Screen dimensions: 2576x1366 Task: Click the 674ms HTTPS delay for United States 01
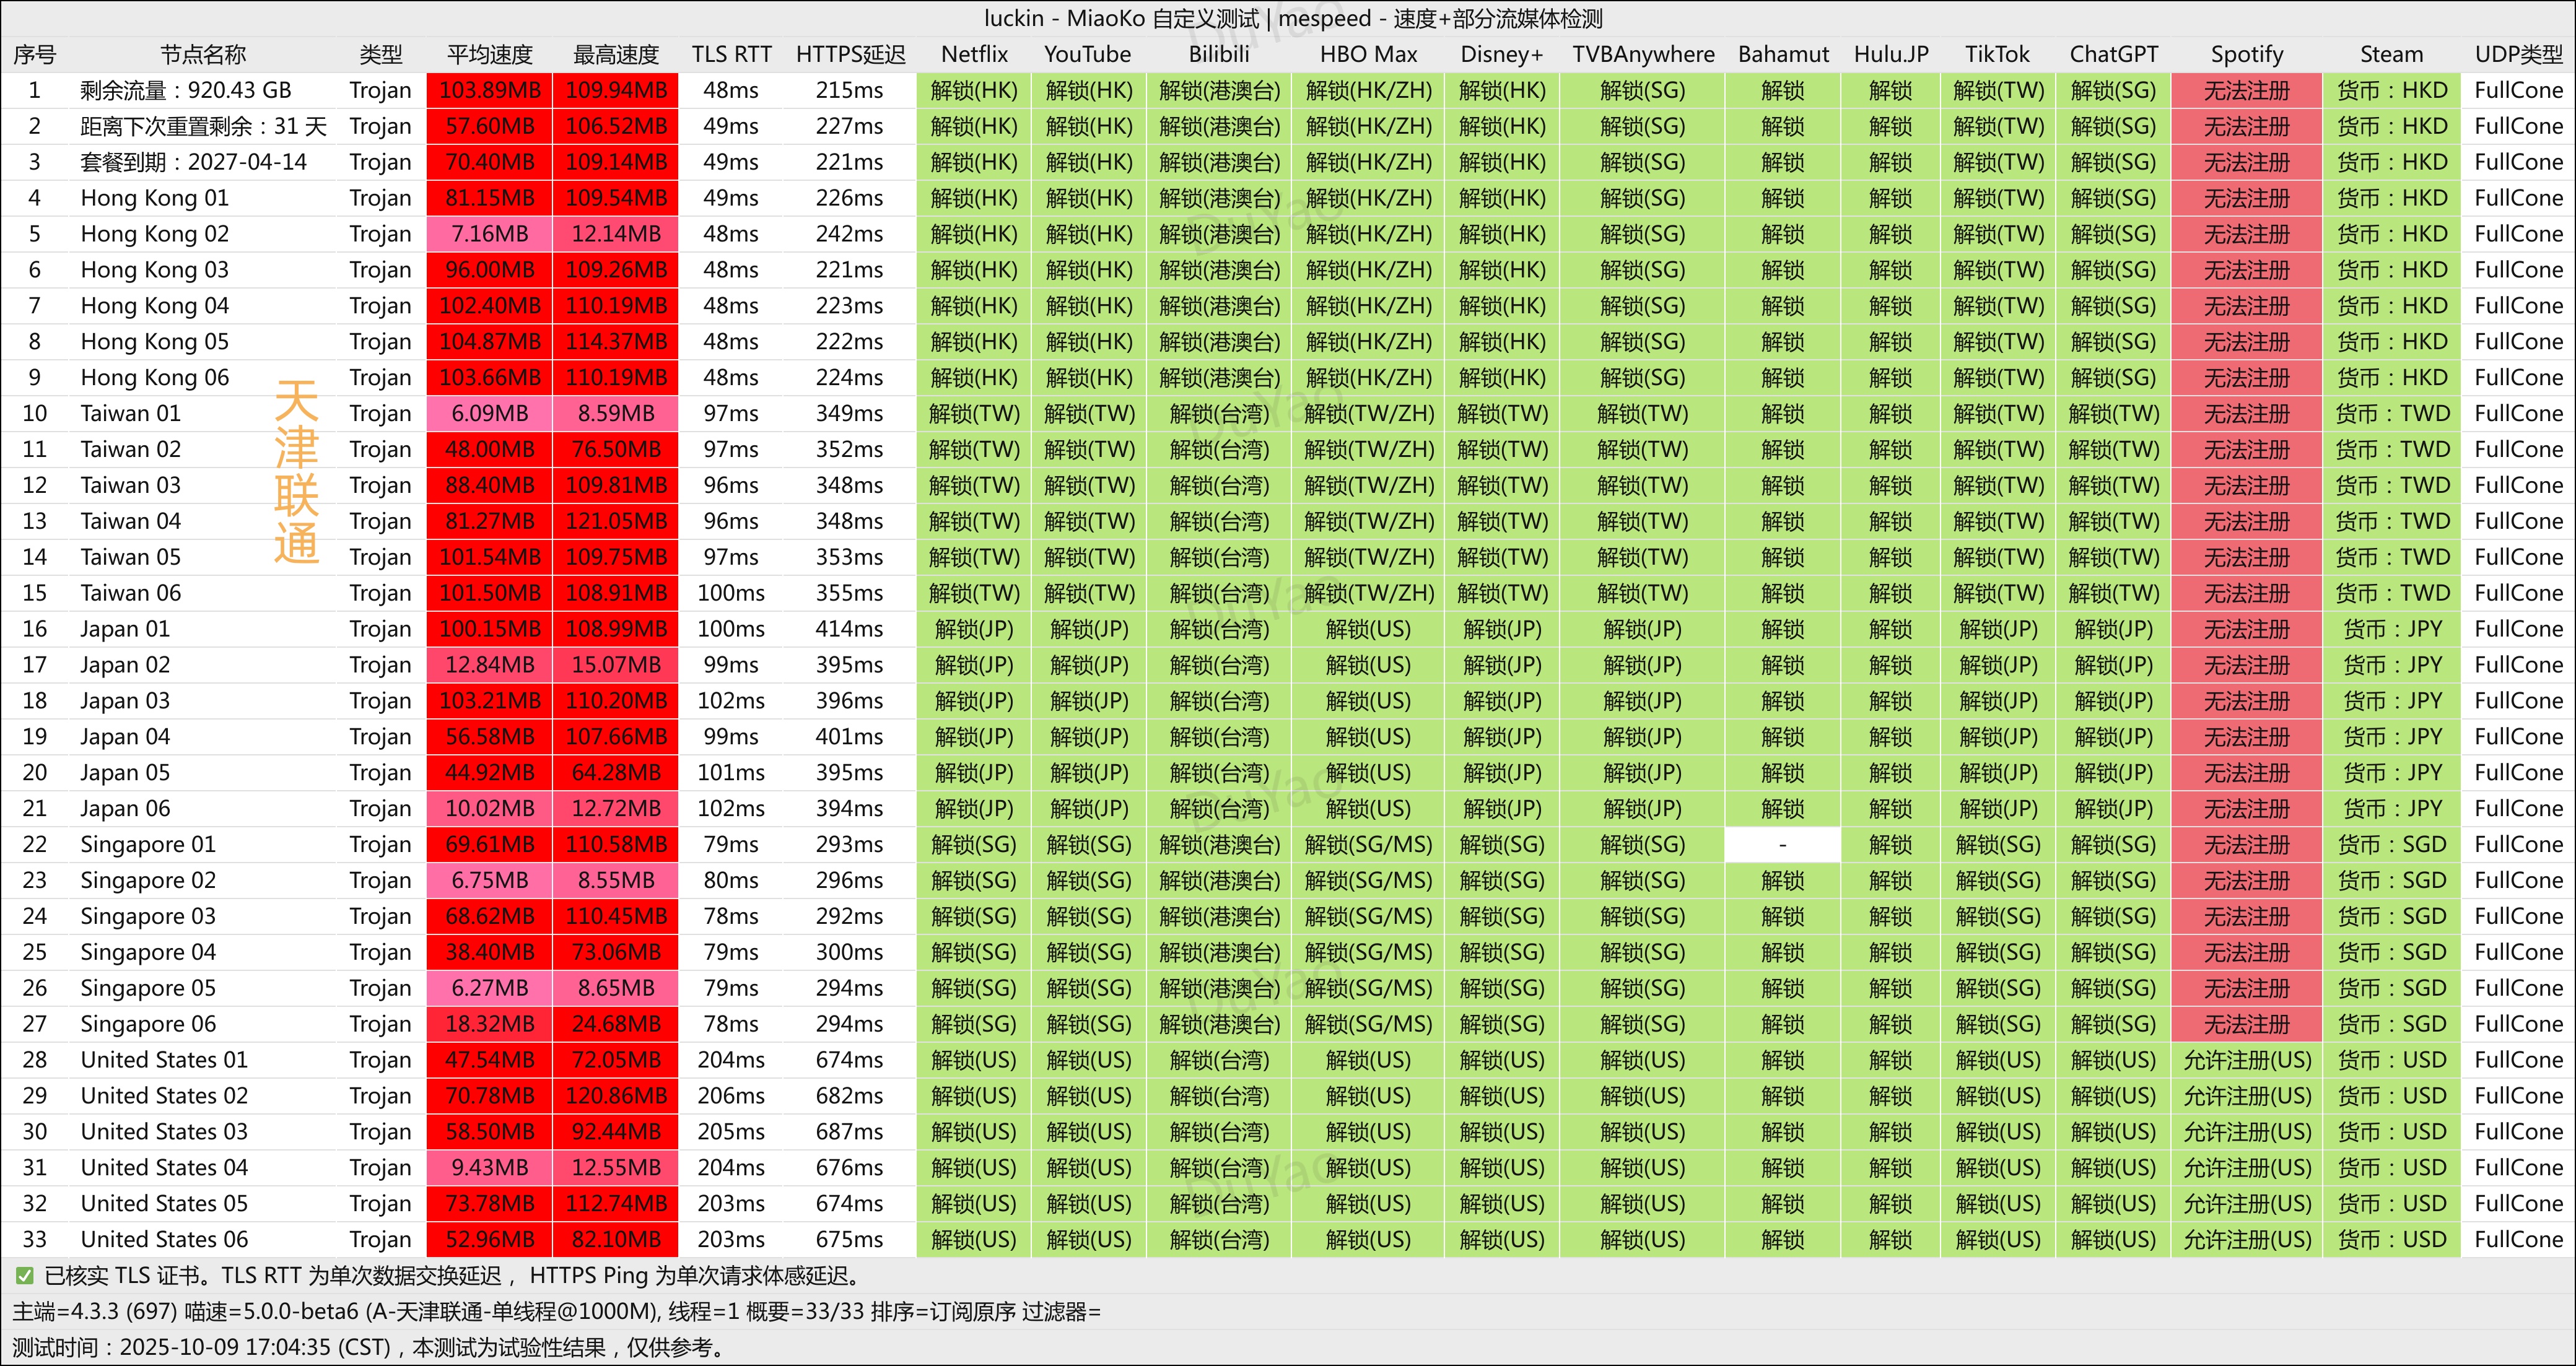point(849,1060)
